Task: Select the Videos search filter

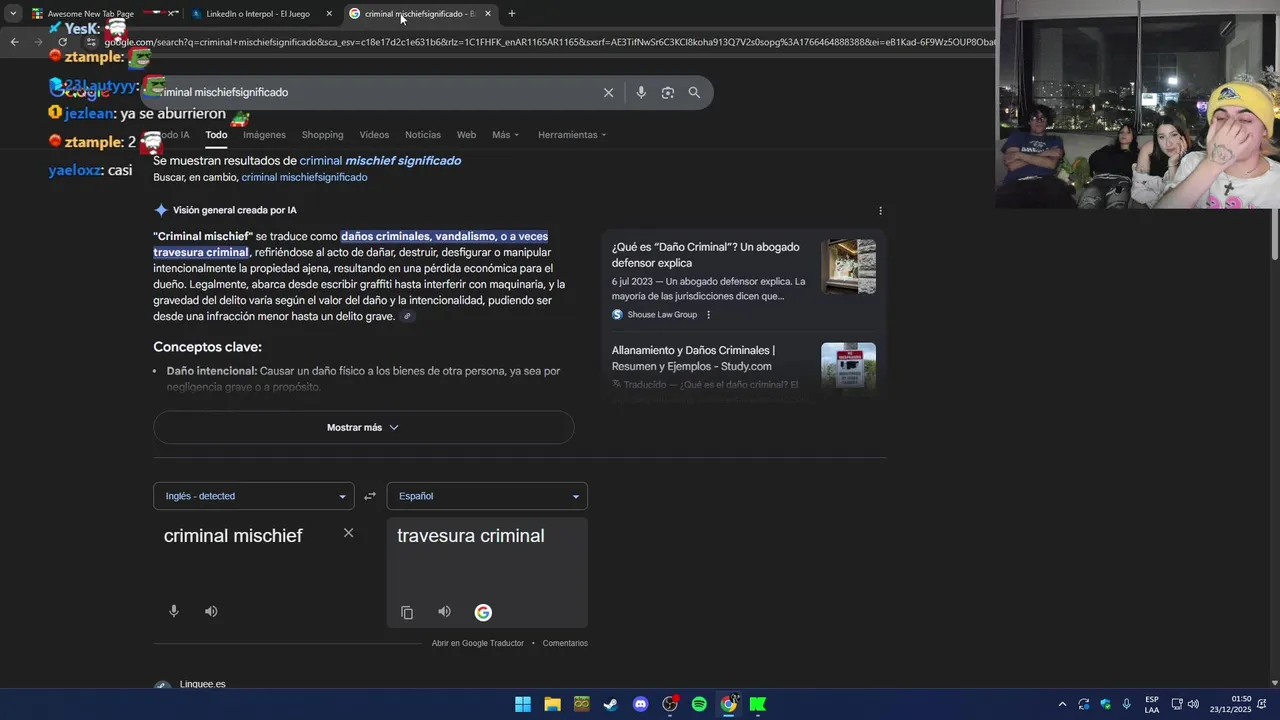Action: pos(374,135)
